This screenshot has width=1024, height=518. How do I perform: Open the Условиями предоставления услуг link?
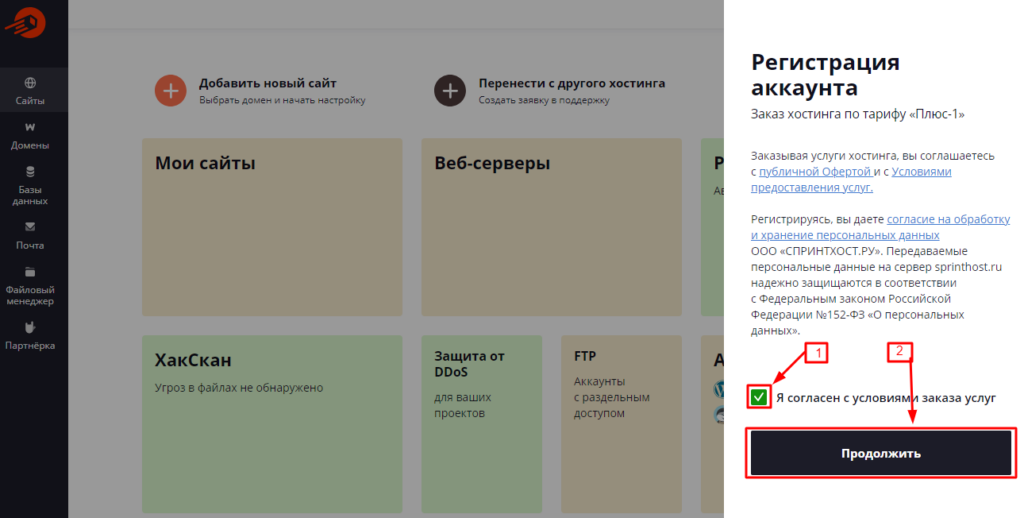tap(851, 180)
